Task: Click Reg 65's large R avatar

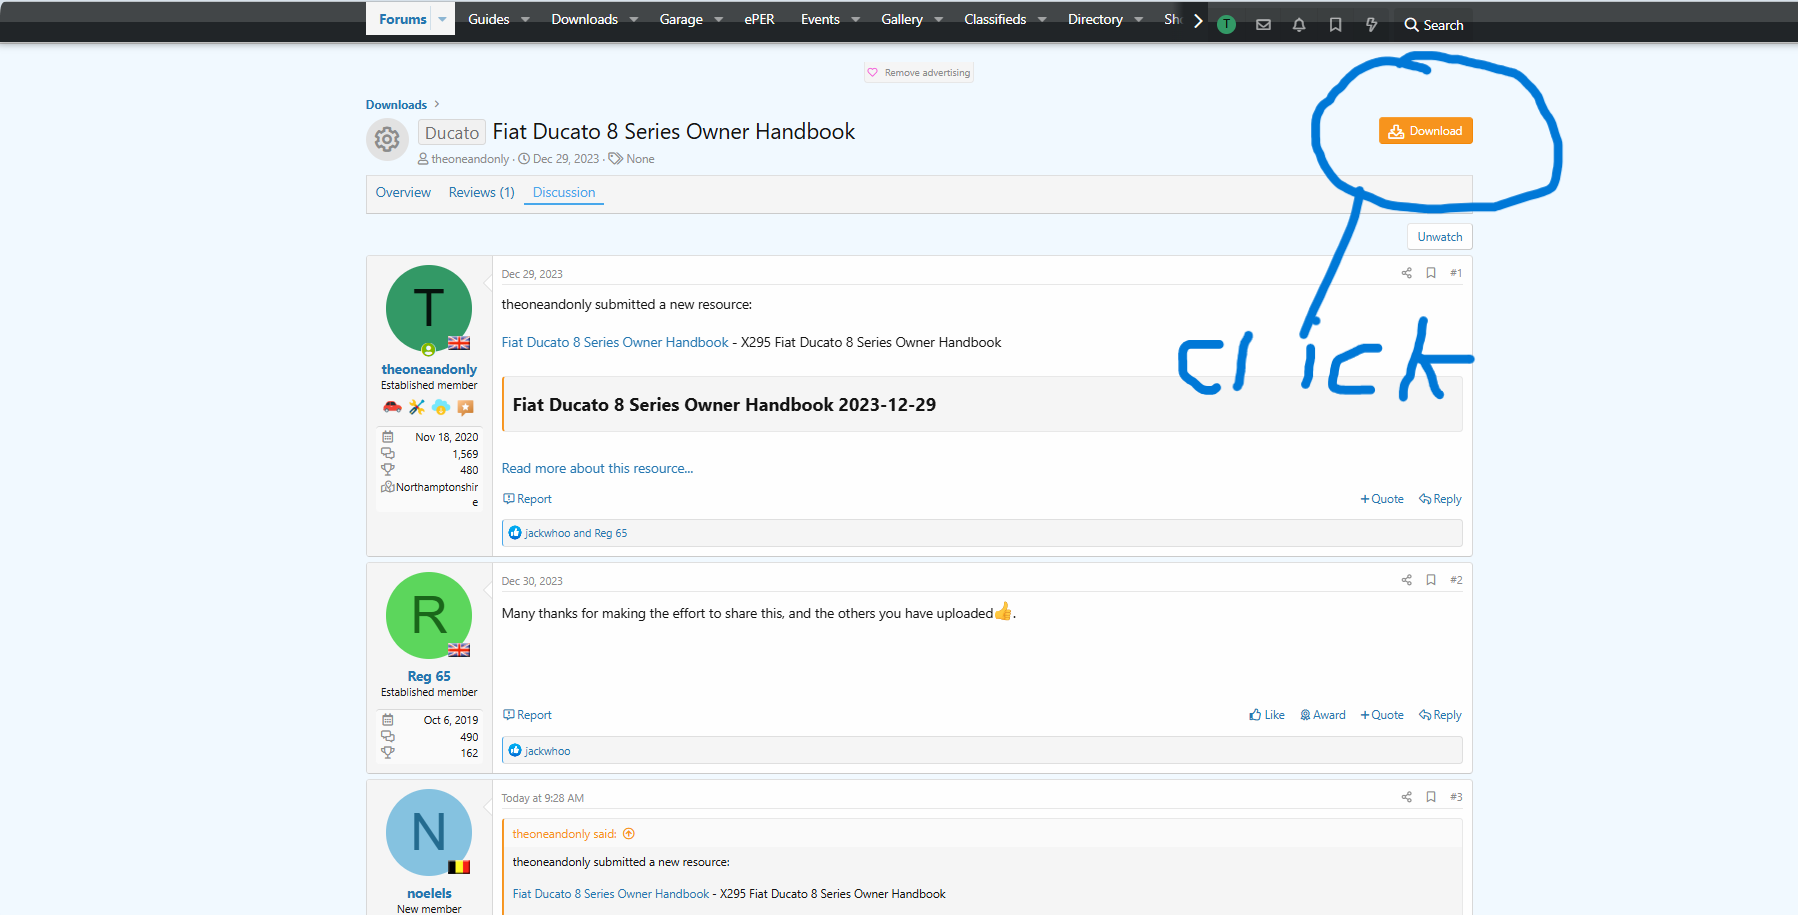Action: point(429,615)
